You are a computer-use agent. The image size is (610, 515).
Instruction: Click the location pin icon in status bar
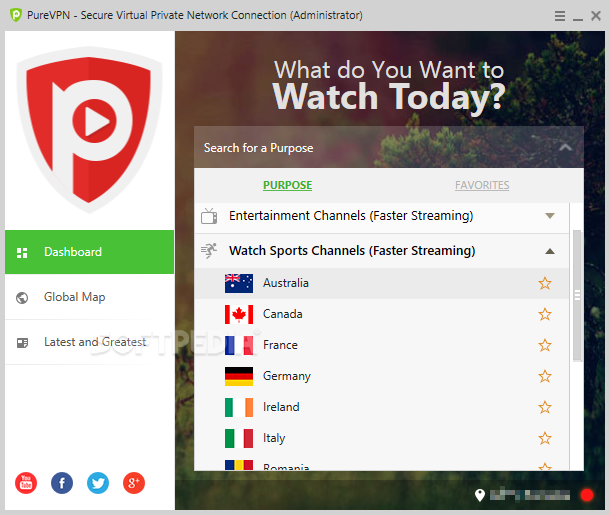[x=480, y=495]
